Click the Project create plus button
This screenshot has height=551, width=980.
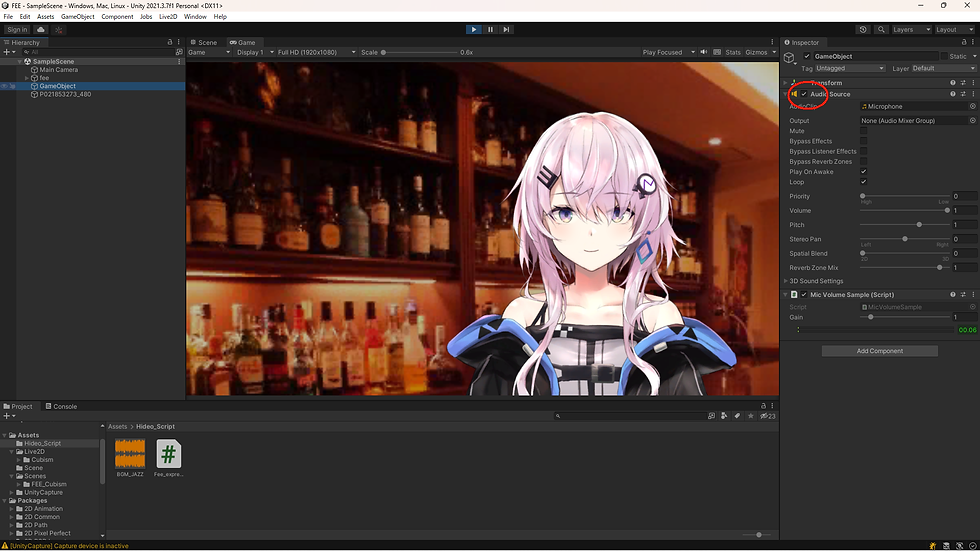8,415
